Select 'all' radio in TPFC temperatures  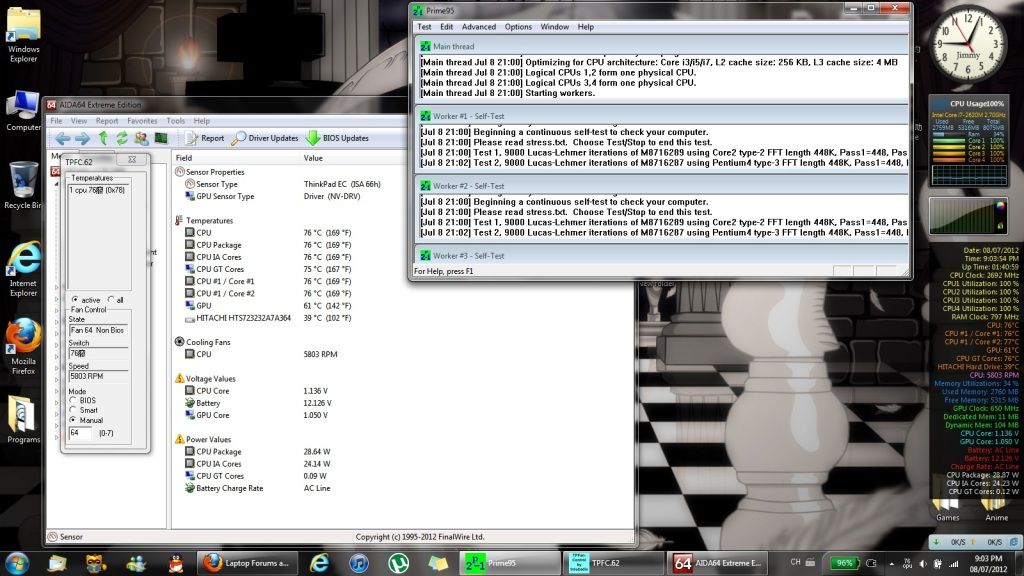[x=111, y=300]
